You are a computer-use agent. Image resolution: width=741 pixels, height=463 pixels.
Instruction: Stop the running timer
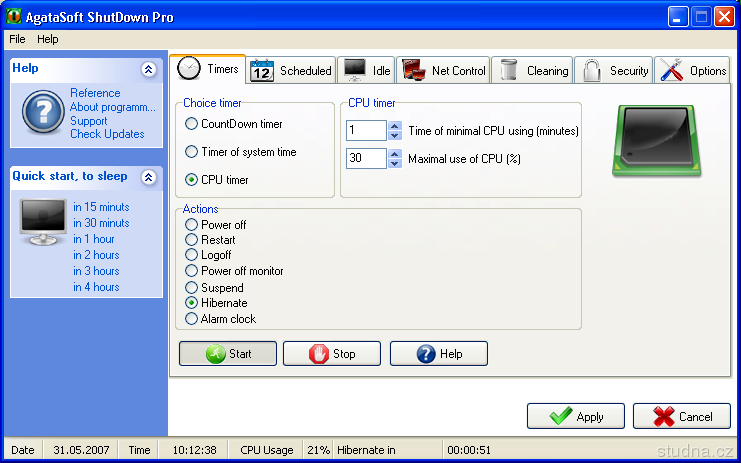point(332,354)
